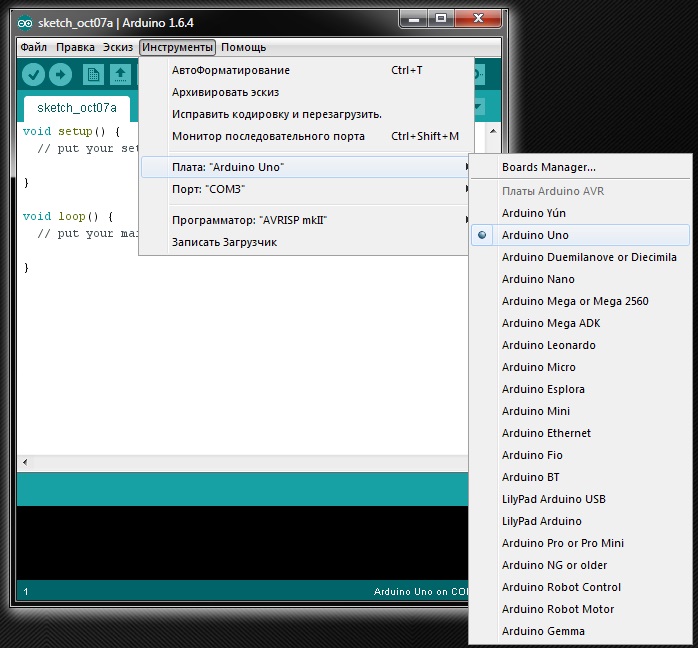Select Arduino Robot Motor board

(580, 609)
